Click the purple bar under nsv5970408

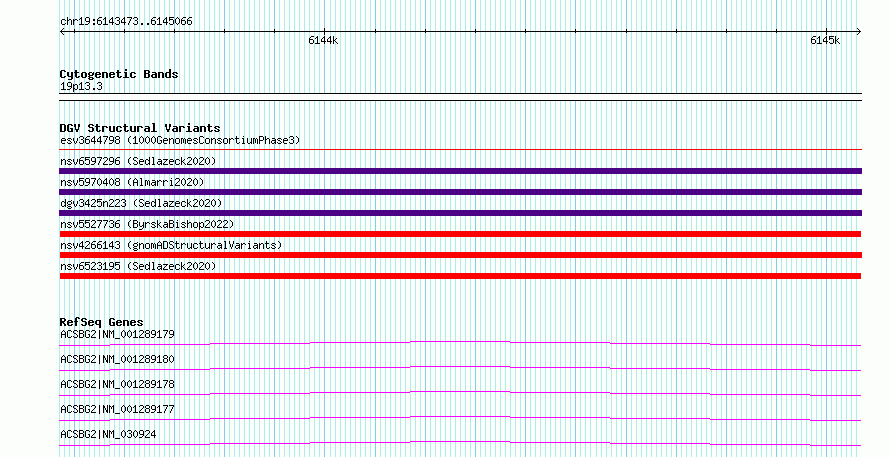460,192
